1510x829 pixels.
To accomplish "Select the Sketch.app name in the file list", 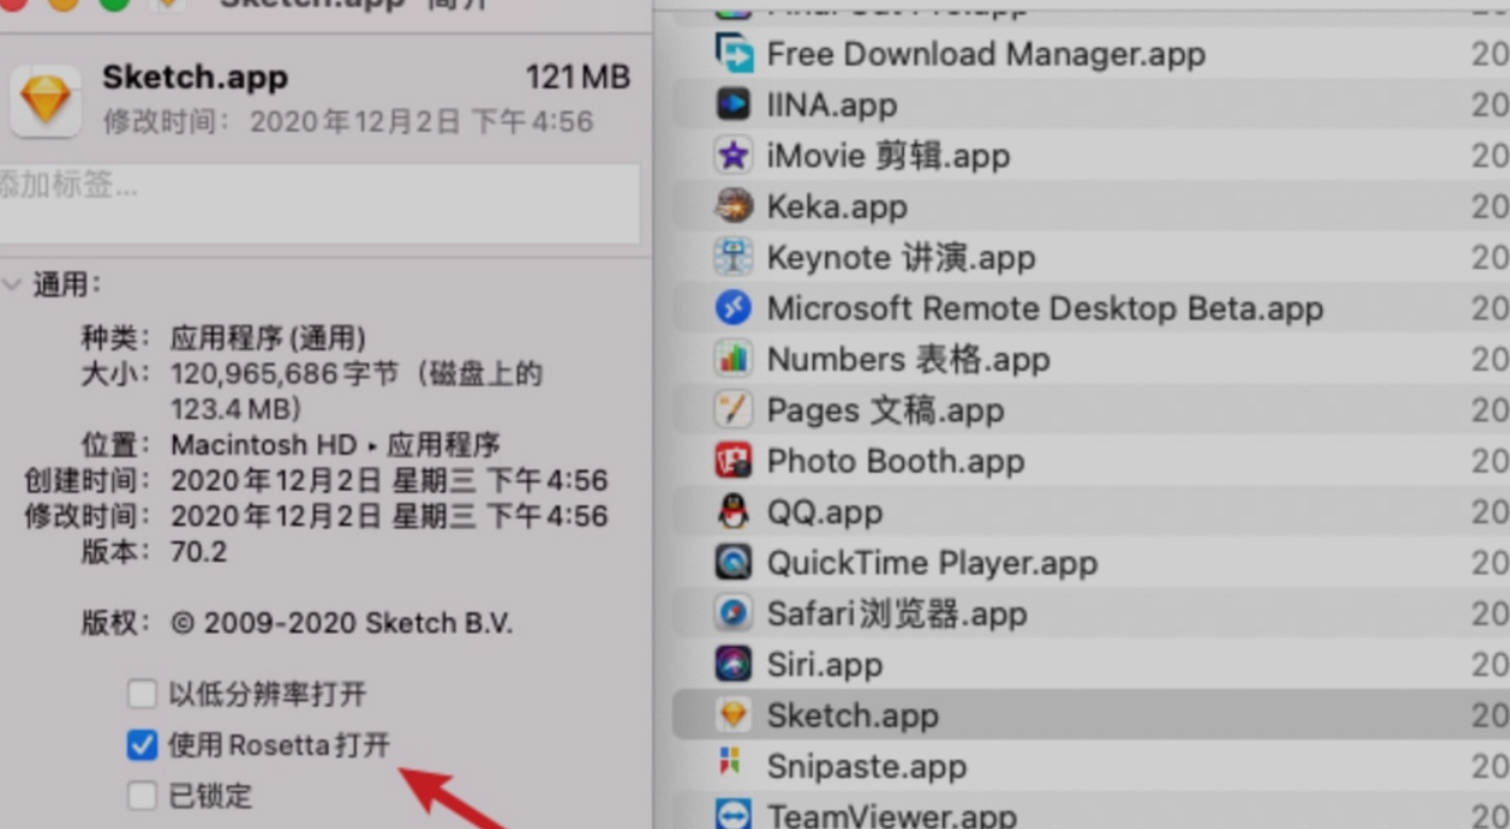I will [853, 717].
